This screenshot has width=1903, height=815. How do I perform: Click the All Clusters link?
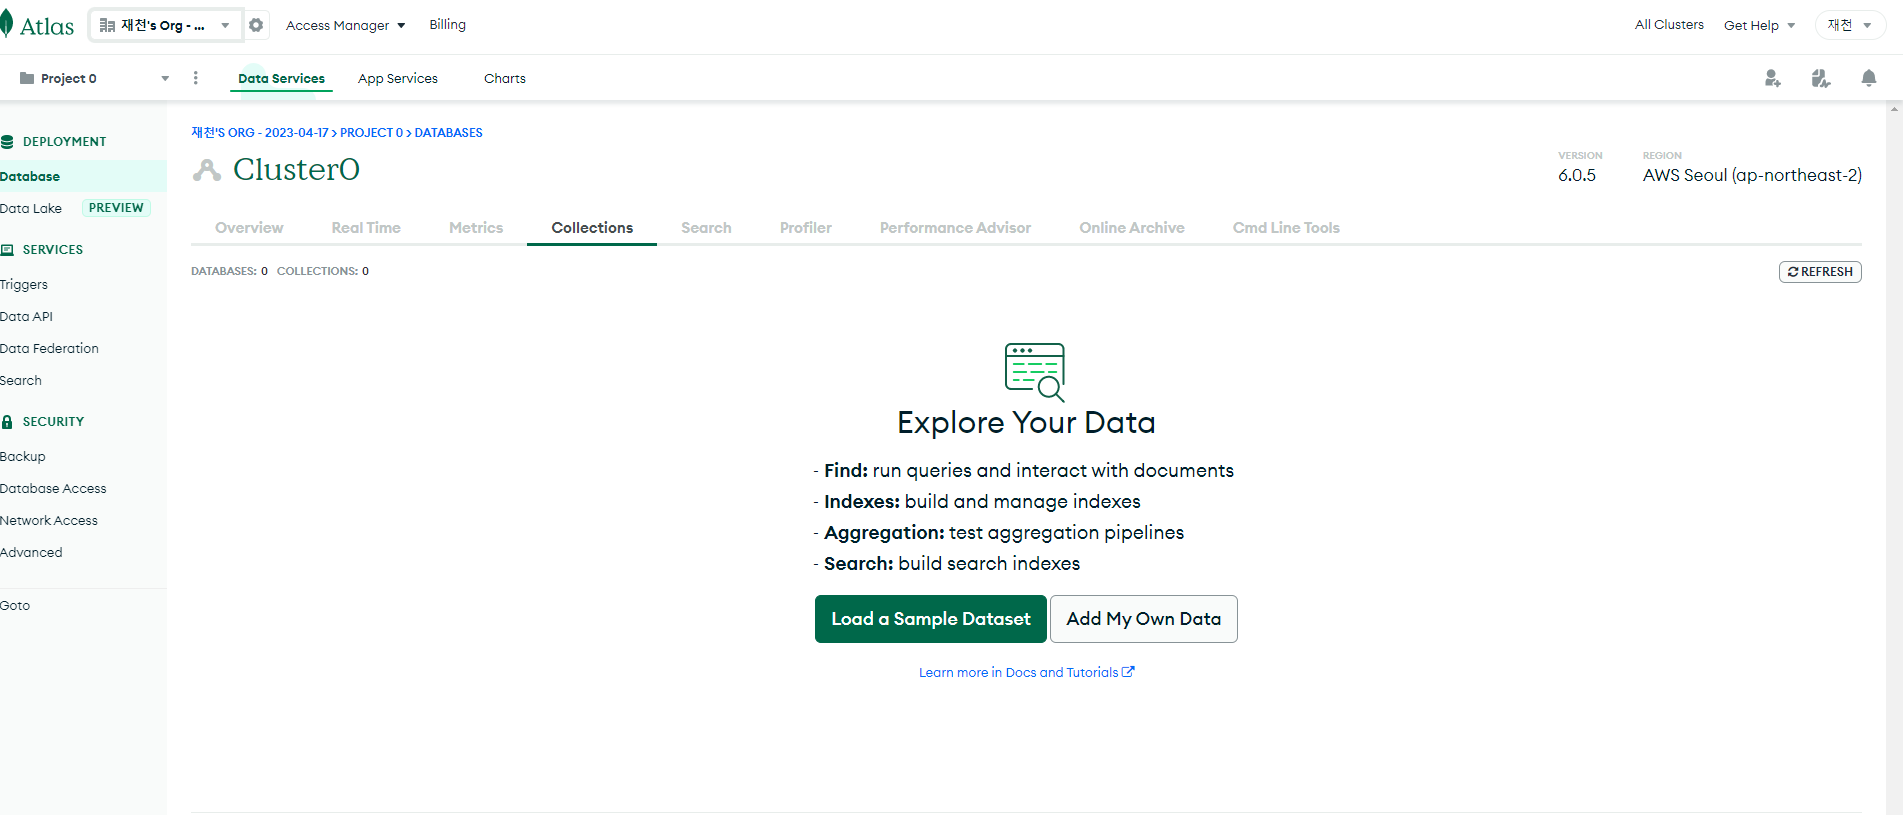tap(1669, 24)
